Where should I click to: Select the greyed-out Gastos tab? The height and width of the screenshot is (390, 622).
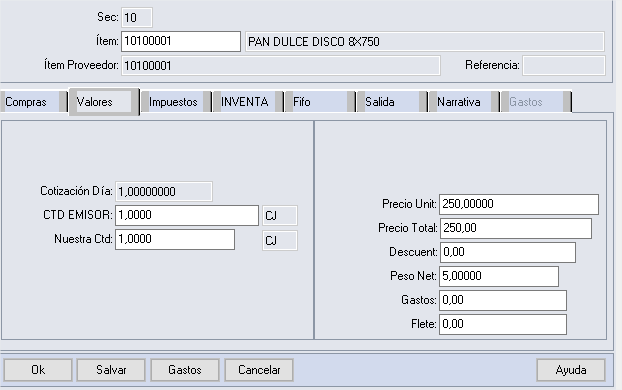536,102
